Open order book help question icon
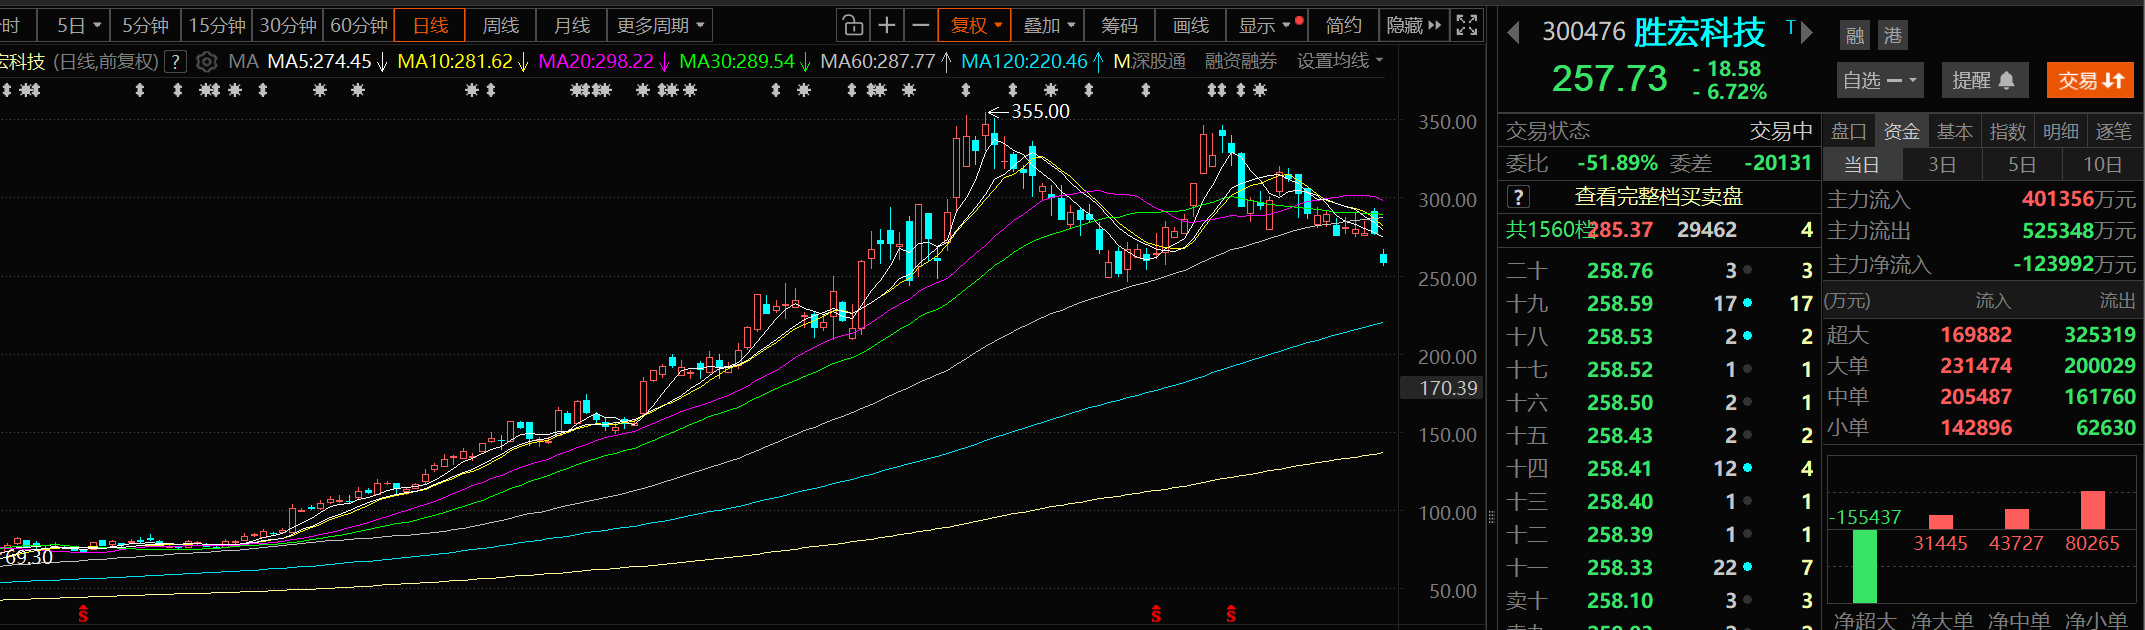The width and height of the screenshot is (2145, 630). coord(1518,197)
